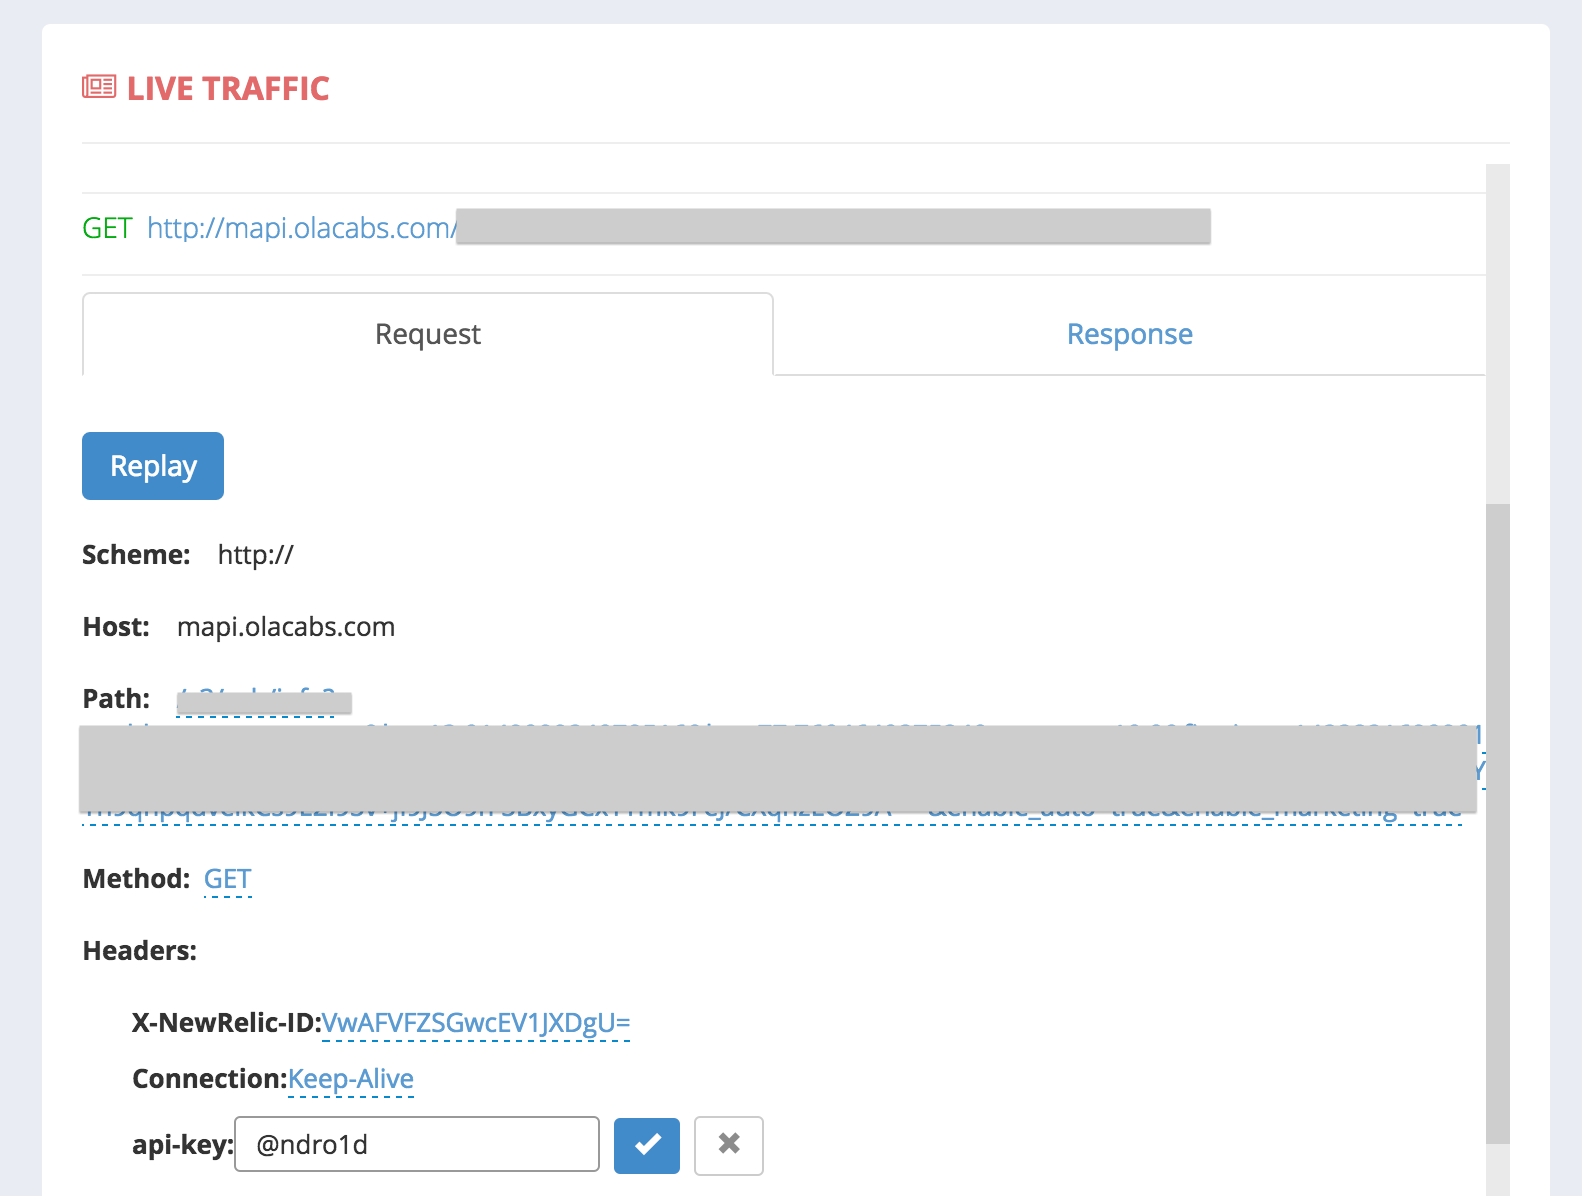Edit the X-NewRelic-ID header value
The height and width of the screenshot is (1196, 1582).
coord(476,1023)
